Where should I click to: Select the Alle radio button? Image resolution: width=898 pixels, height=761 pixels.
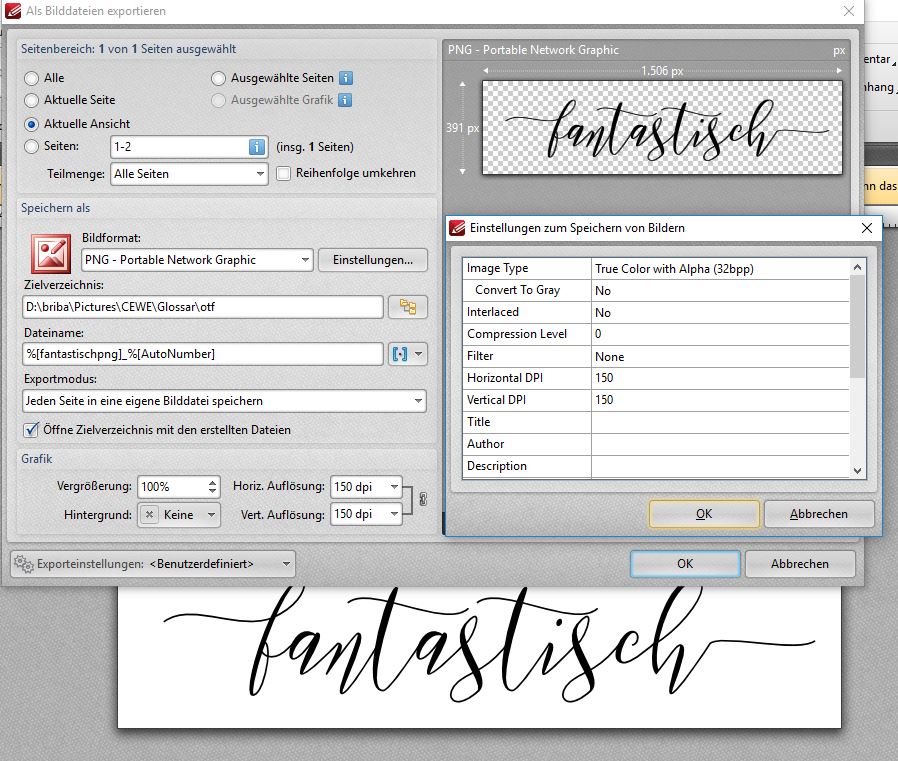pyautogui.click(x=31, y=78)
